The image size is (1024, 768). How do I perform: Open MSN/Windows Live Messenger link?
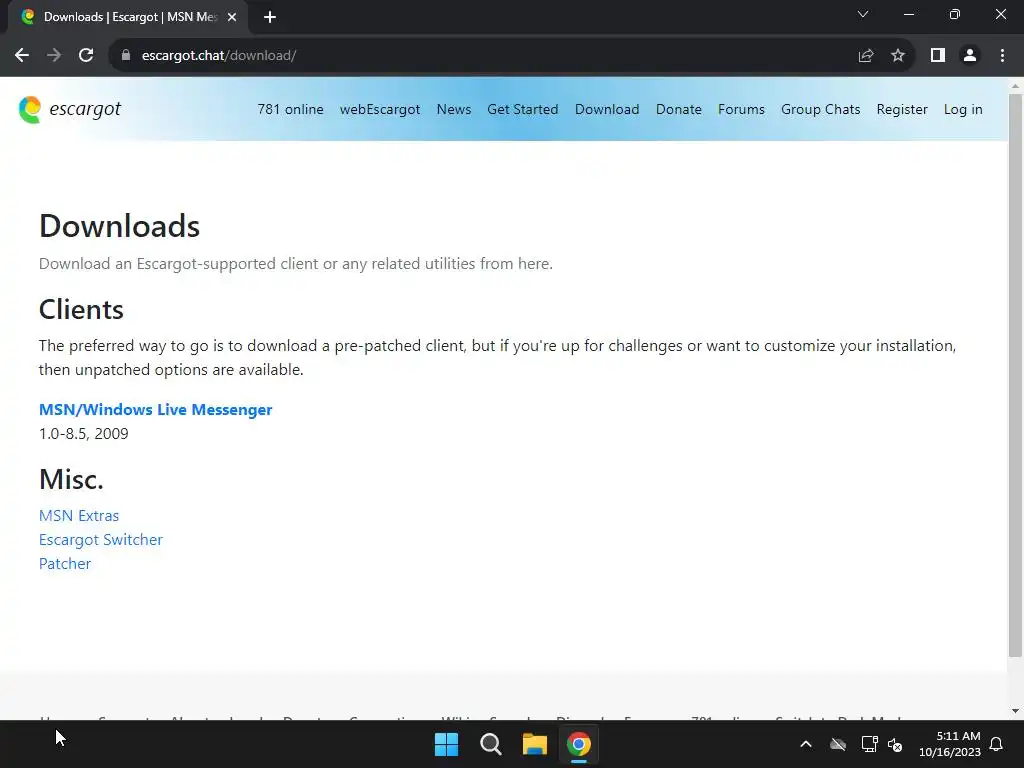[155, 409]
